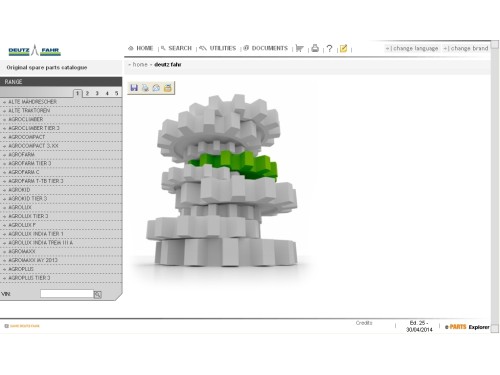Click the Same Deutz-Fahr footer logo

coord(22,326)
